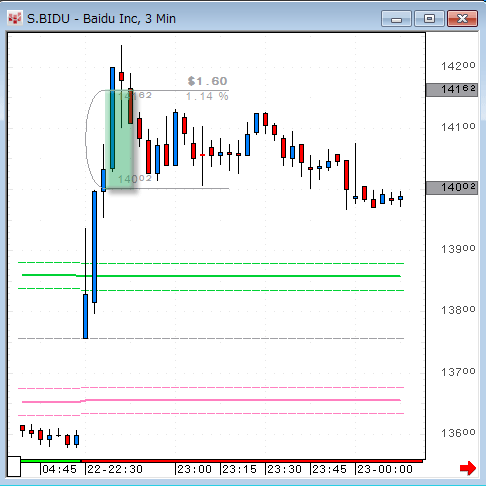Click the S.BIDU - Baidu Inc, 3 Min title
This screenshot has height=486, width=486.
(x=101, y=19)
